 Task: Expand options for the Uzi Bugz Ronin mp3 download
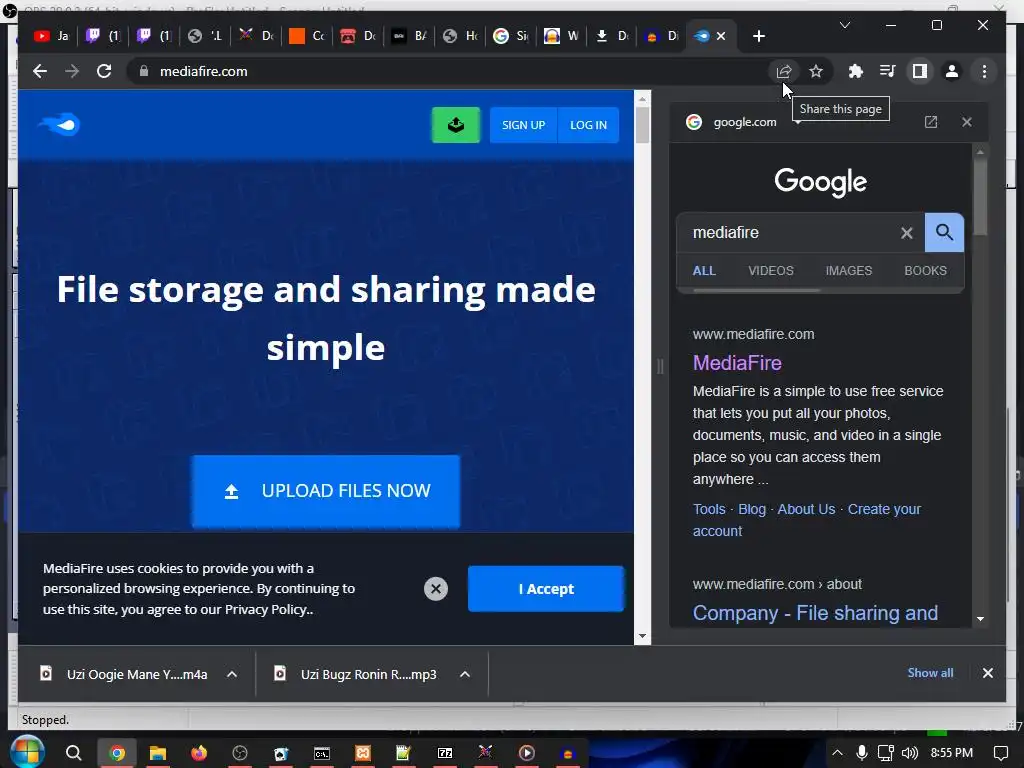[x=465, y=674]
